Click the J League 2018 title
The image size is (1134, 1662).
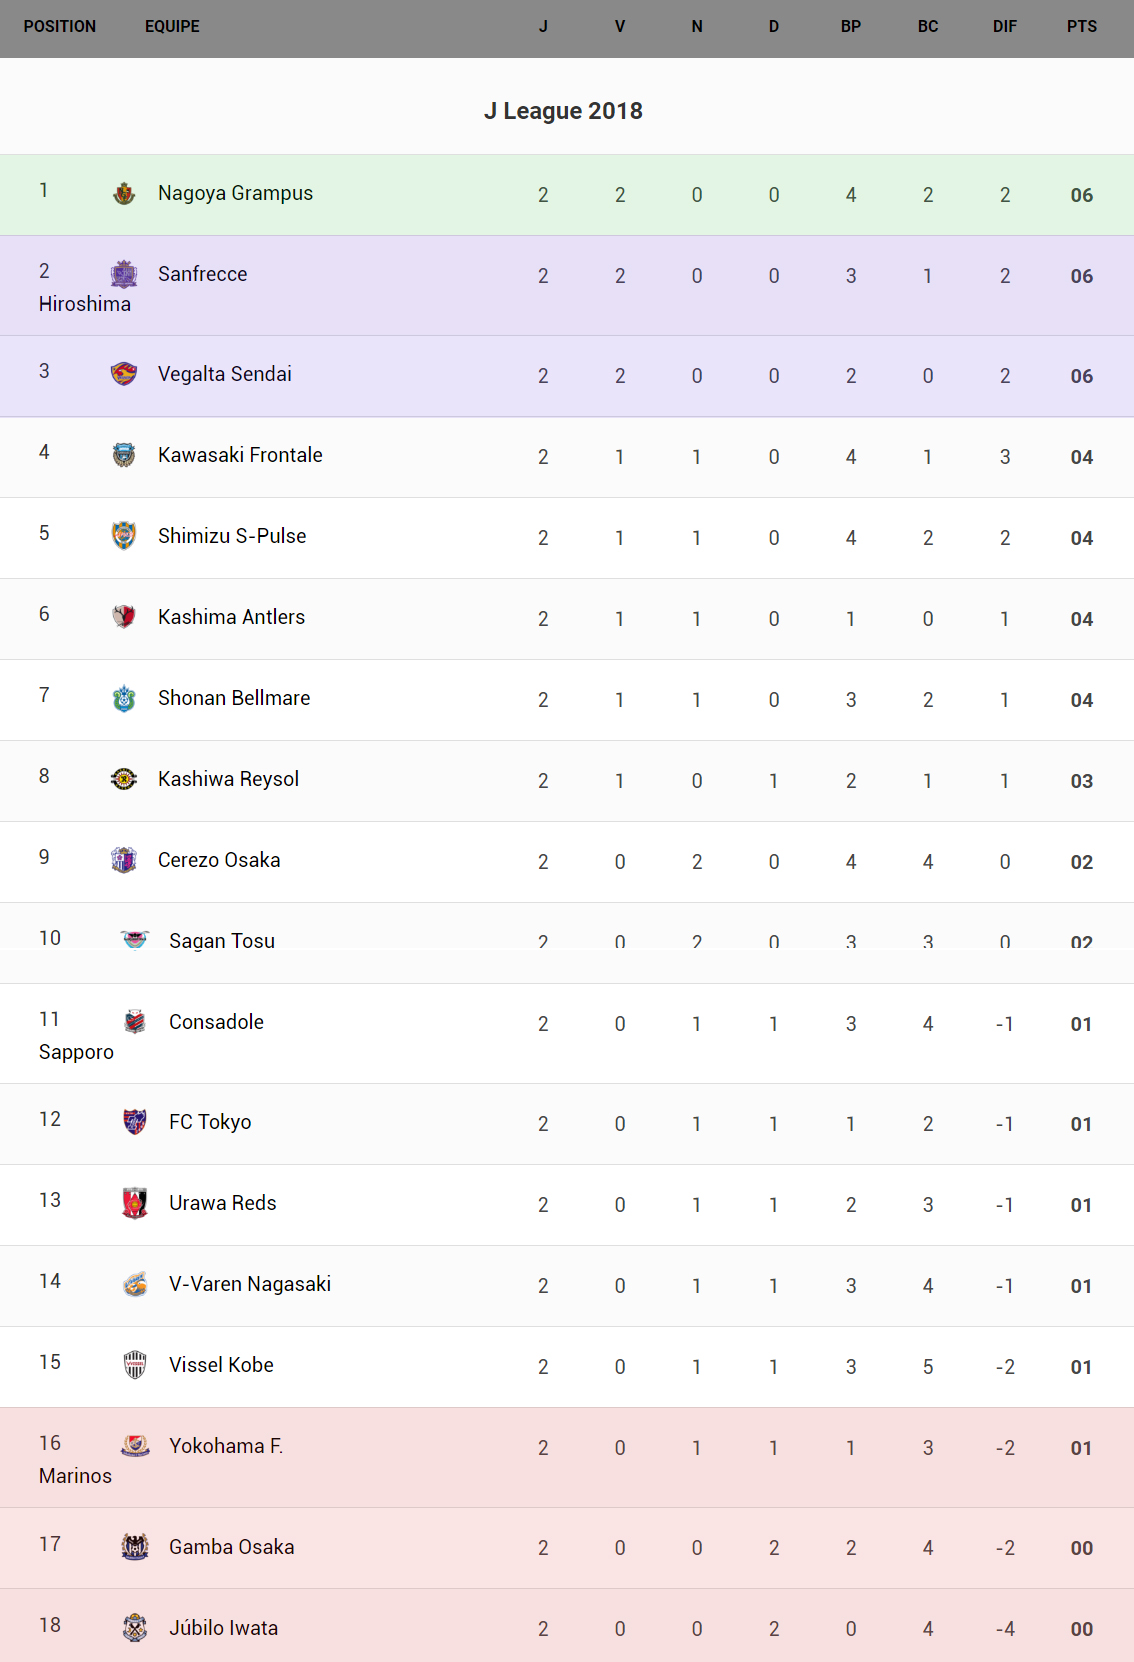(563, 111)
